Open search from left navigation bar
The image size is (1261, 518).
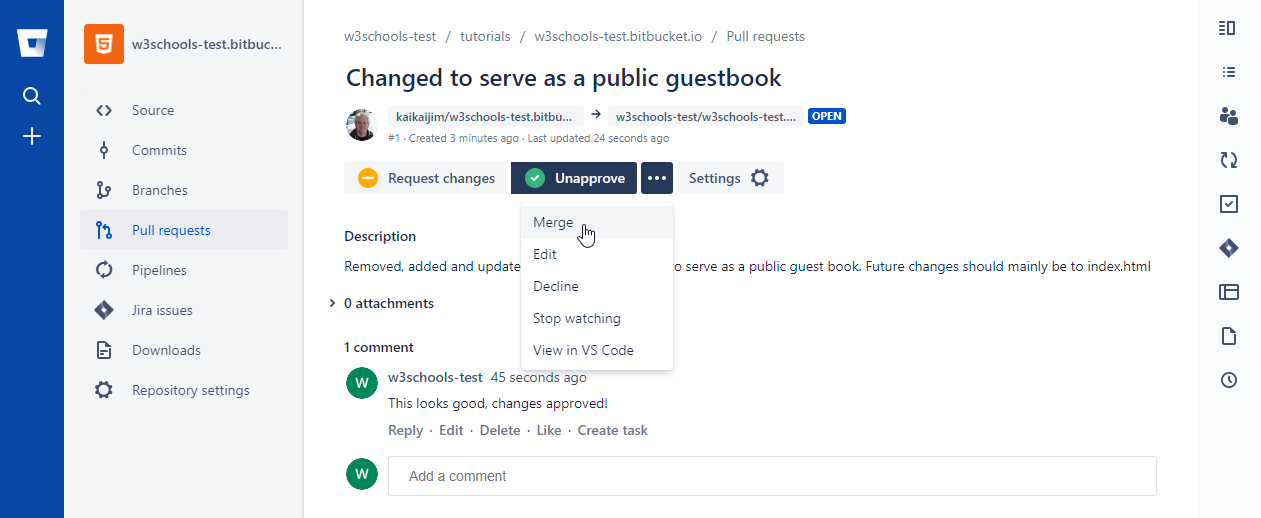(x=32, y=96)
